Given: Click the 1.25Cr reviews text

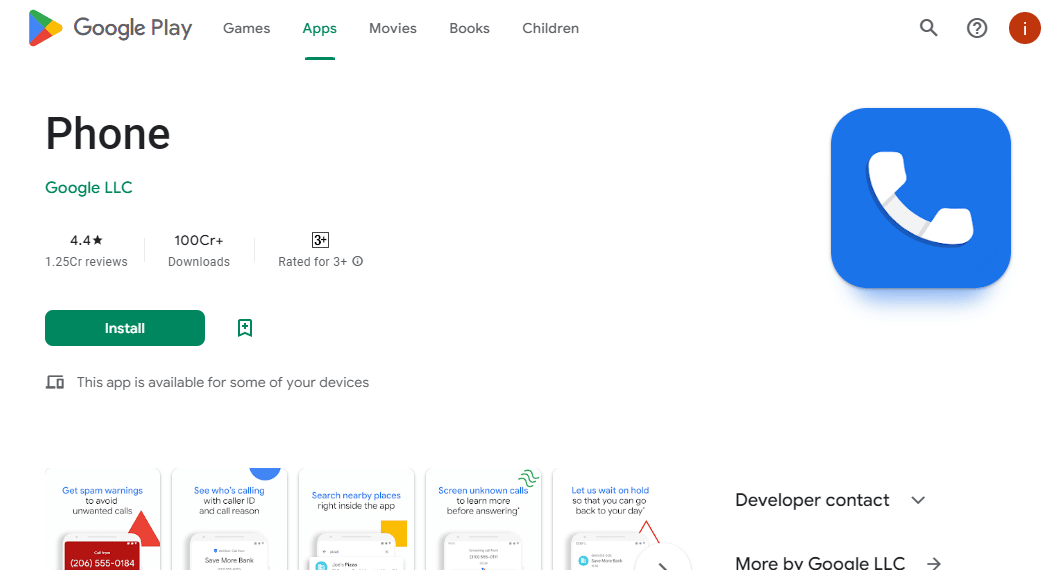Looking at the screenshot, I should tap(86, 261).
